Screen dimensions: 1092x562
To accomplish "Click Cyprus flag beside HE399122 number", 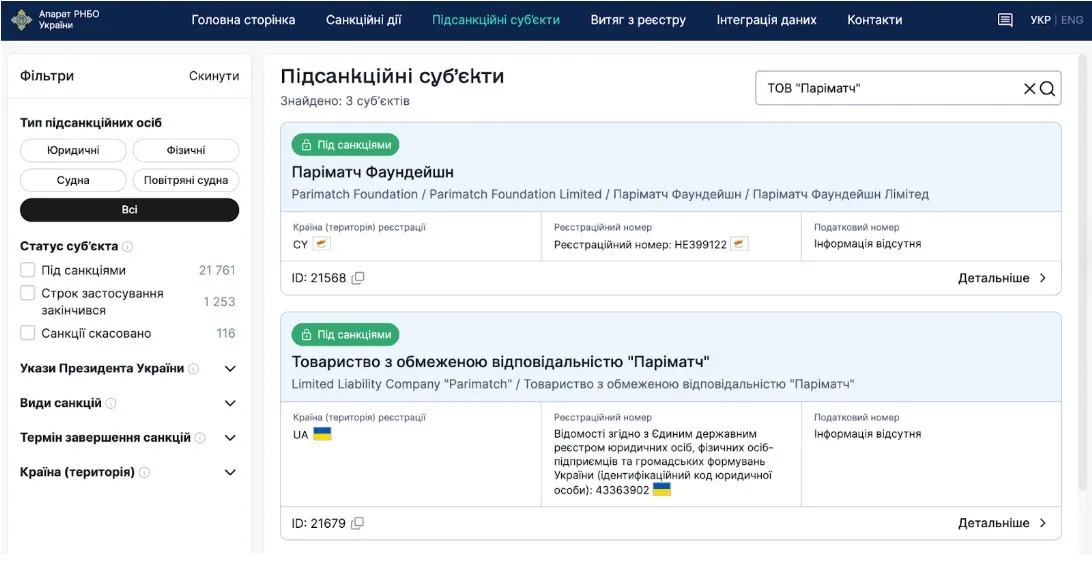I will 740,244.
